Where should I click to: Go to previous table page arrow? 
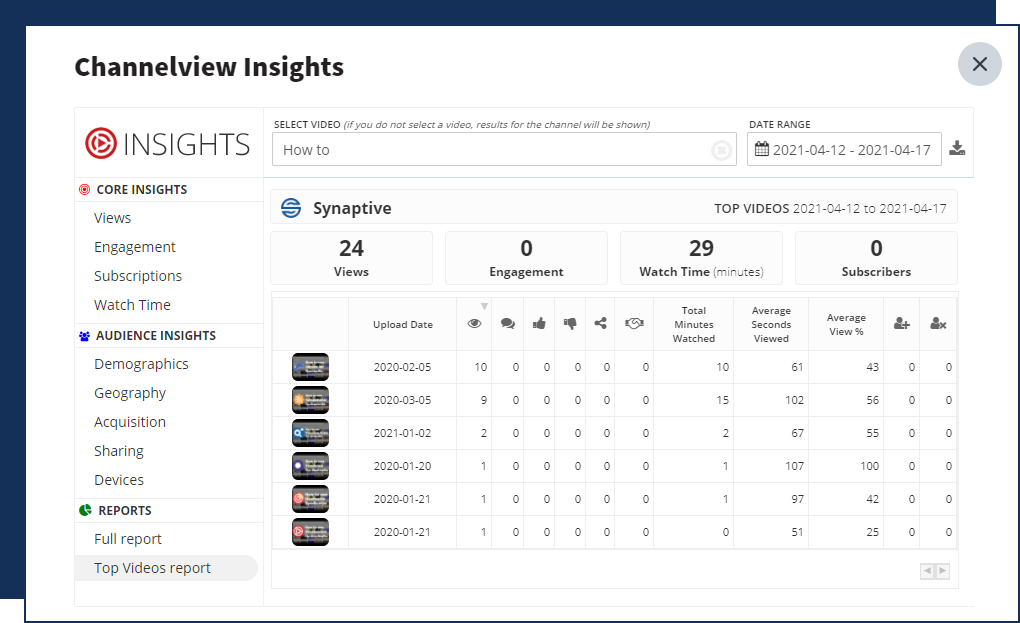(928, 571)
